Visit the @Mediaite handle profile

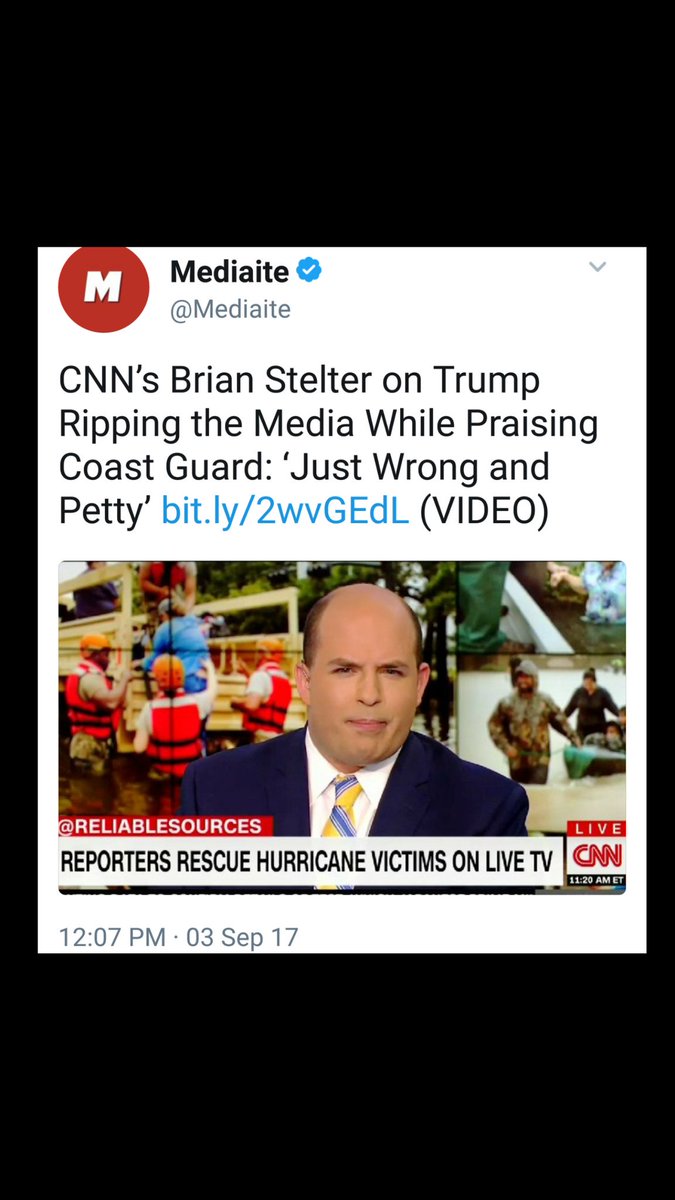[230, 310]
